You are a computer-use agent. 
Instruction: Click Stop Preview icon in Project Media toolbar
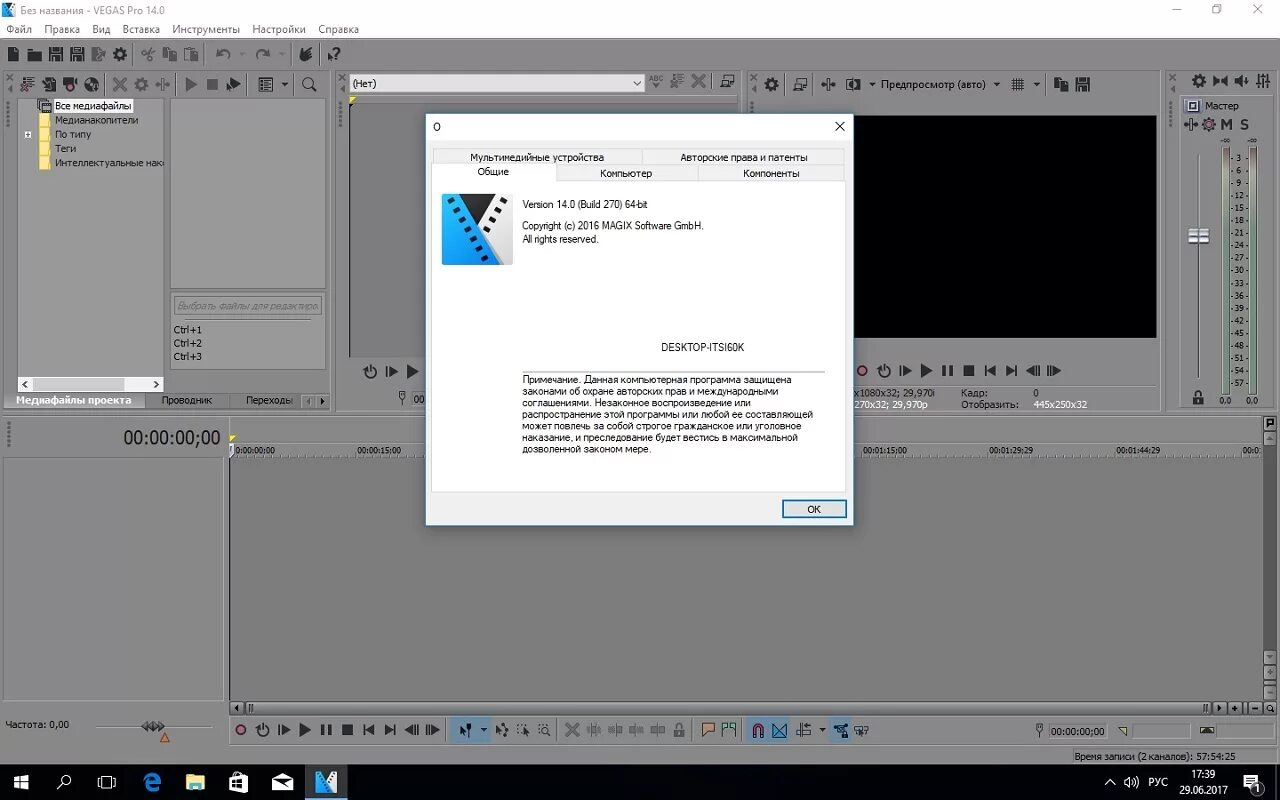(212, 85)
